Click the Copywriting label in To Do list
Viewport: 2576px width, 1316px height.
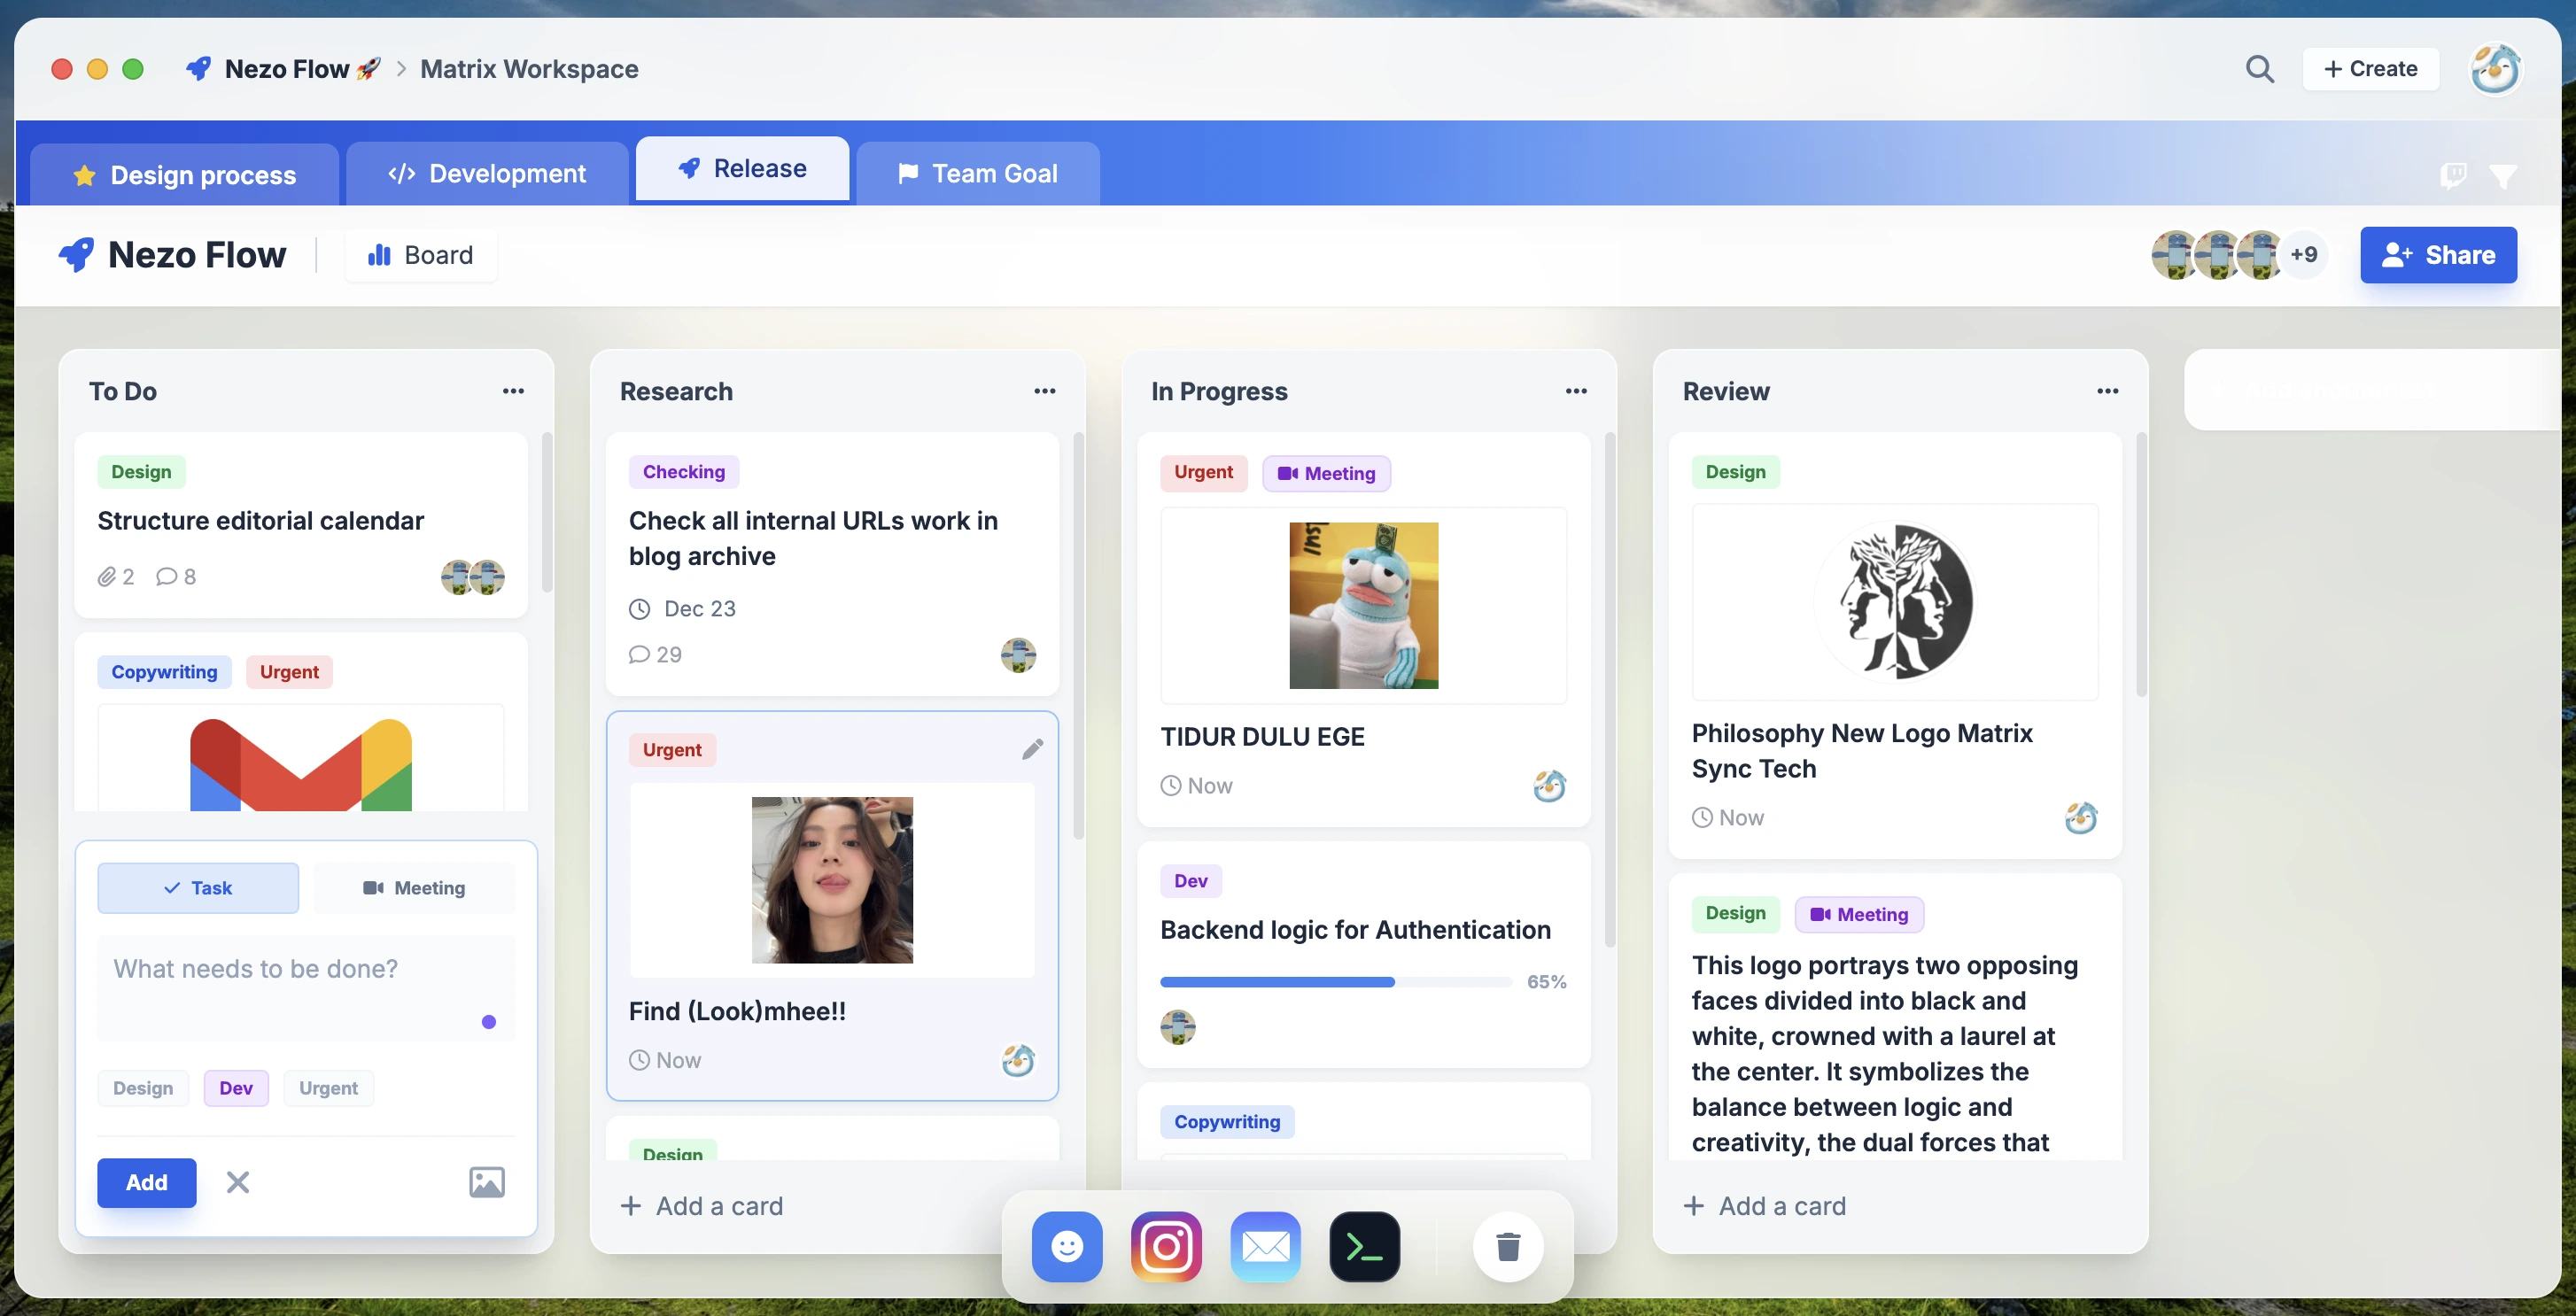coord(164,672)
